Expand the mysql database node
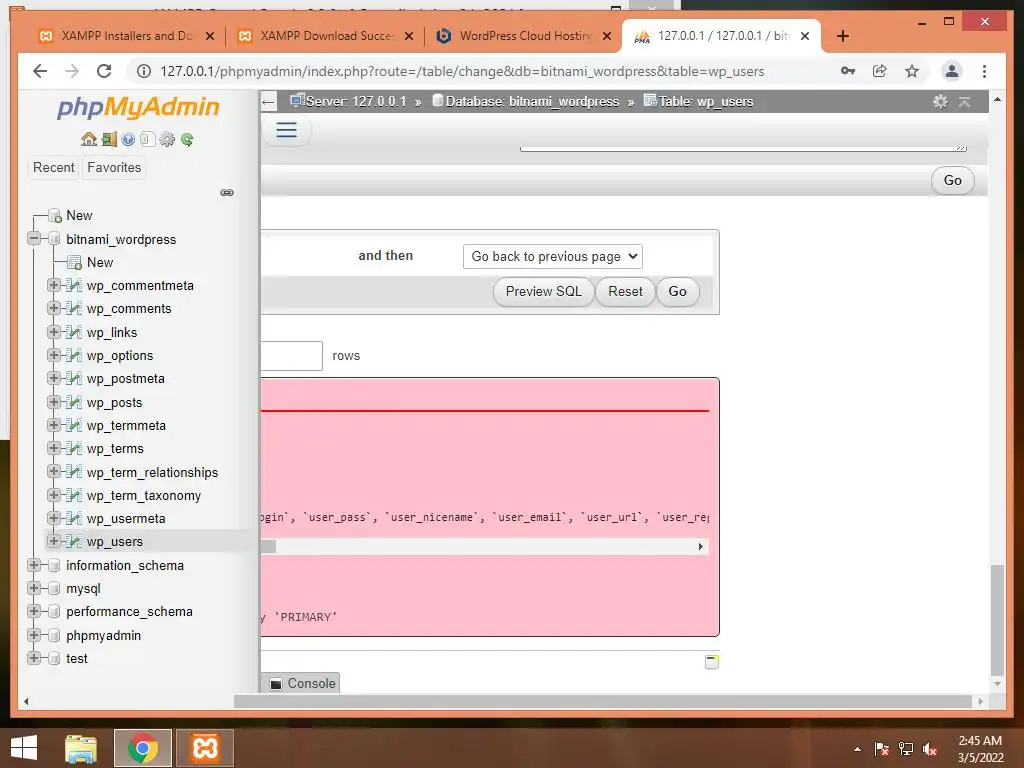The height and width of the screenshot is (768, 1024). click(34, 588)
